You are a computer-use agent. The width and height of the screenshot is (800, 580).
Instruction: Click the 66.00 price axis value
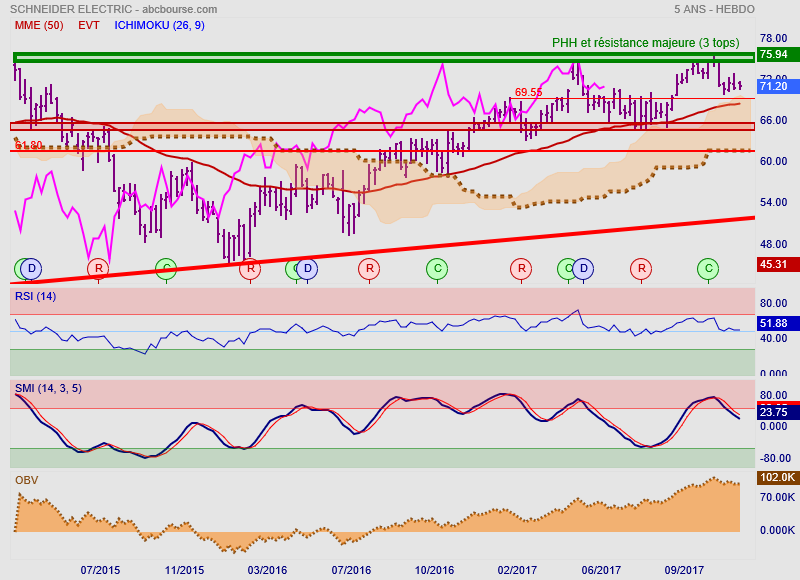773,120
